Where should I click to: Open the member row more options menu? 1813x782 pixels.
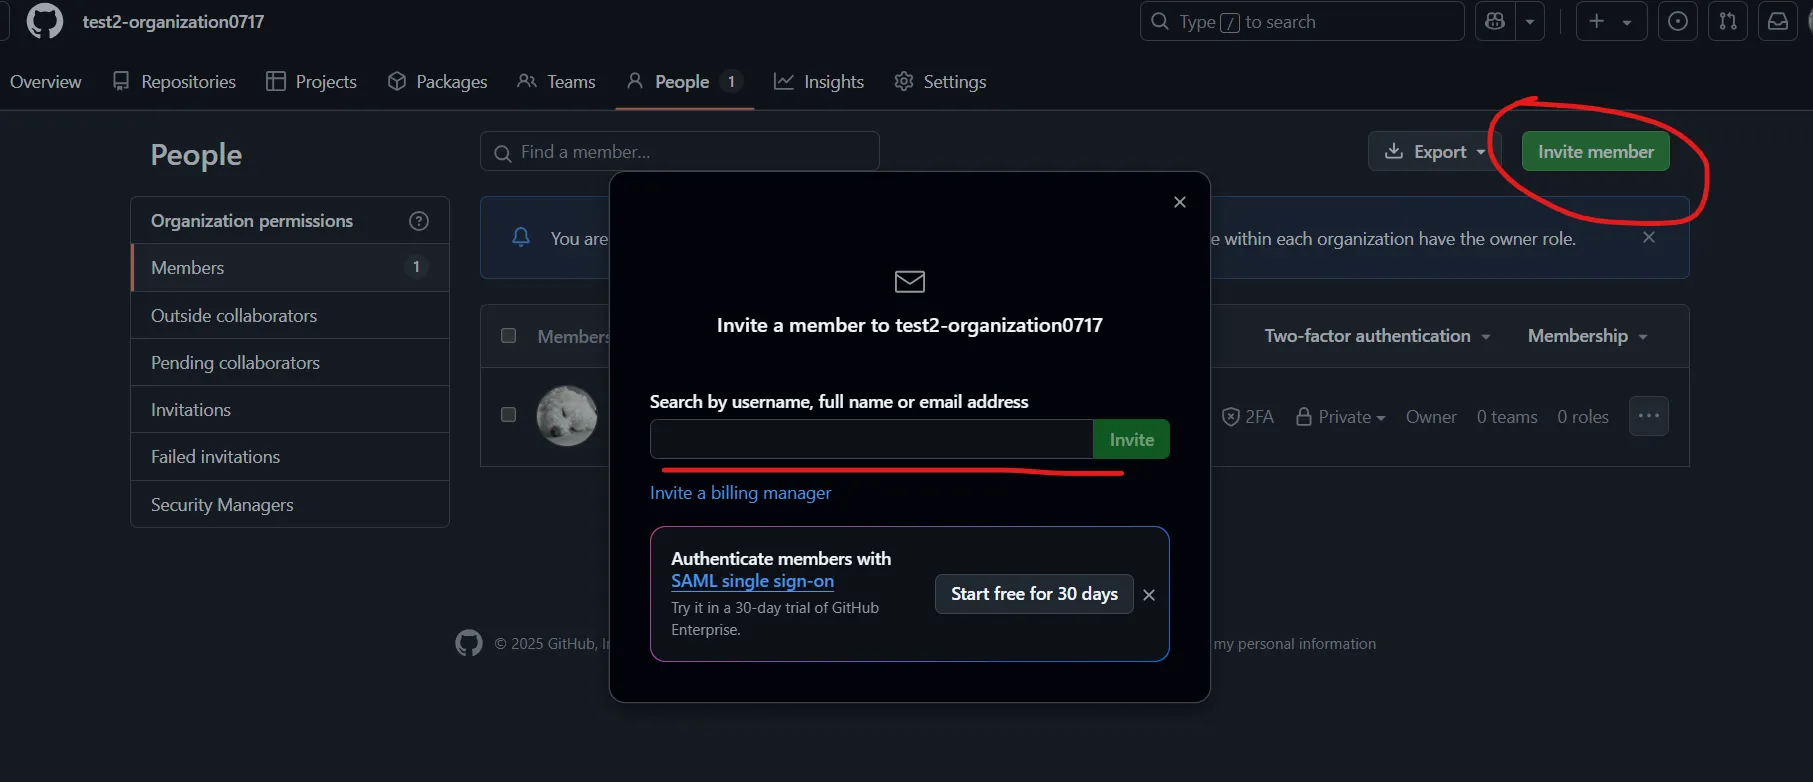pyautogui.click(x=1649, y=416)
